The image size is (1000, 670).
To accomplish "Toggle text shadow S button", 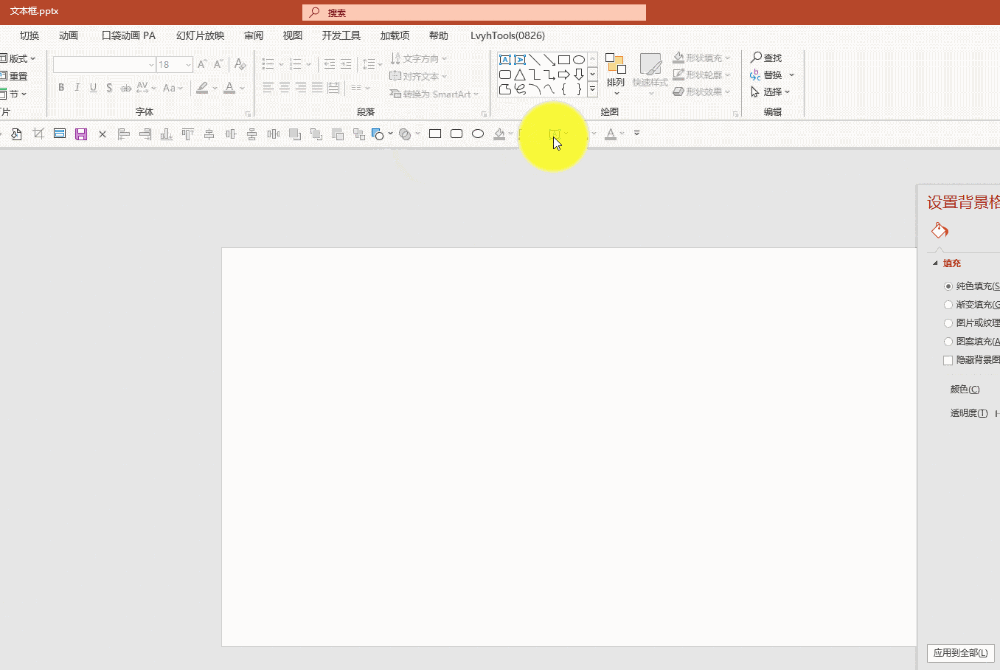I will pos(109,87).
